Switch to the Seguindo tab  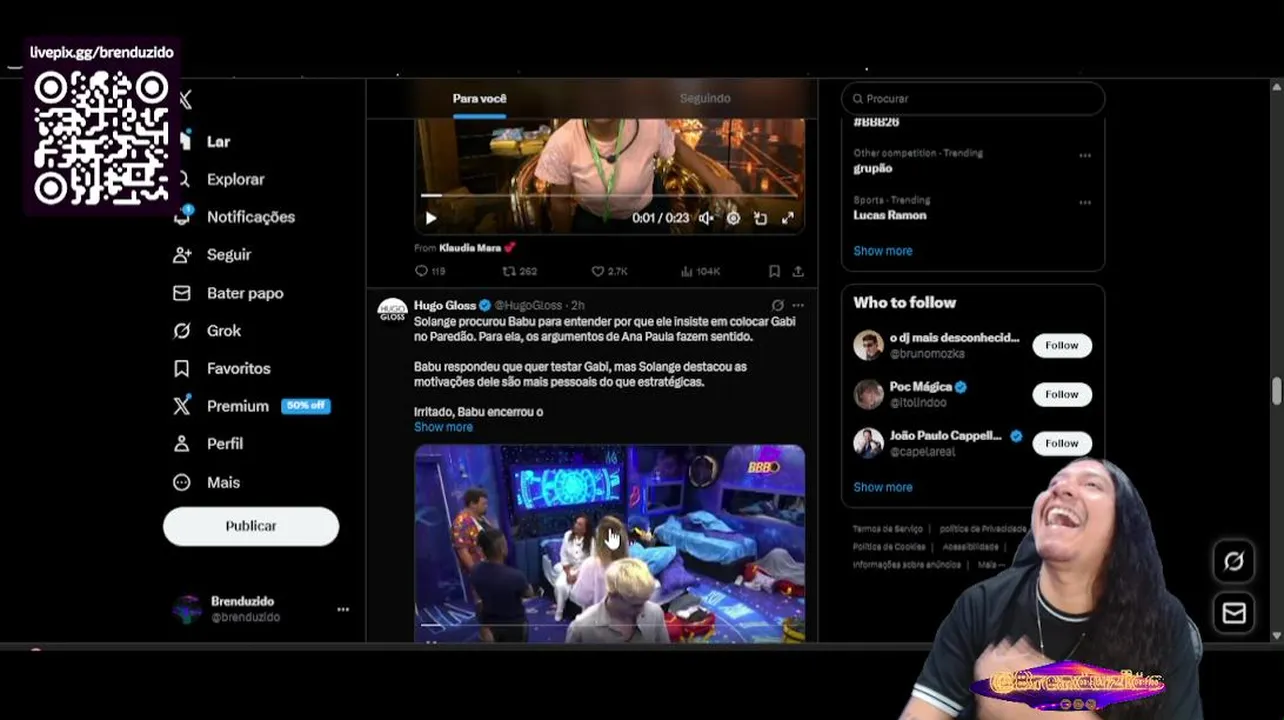pyautogui.click(x=705, y=98)
